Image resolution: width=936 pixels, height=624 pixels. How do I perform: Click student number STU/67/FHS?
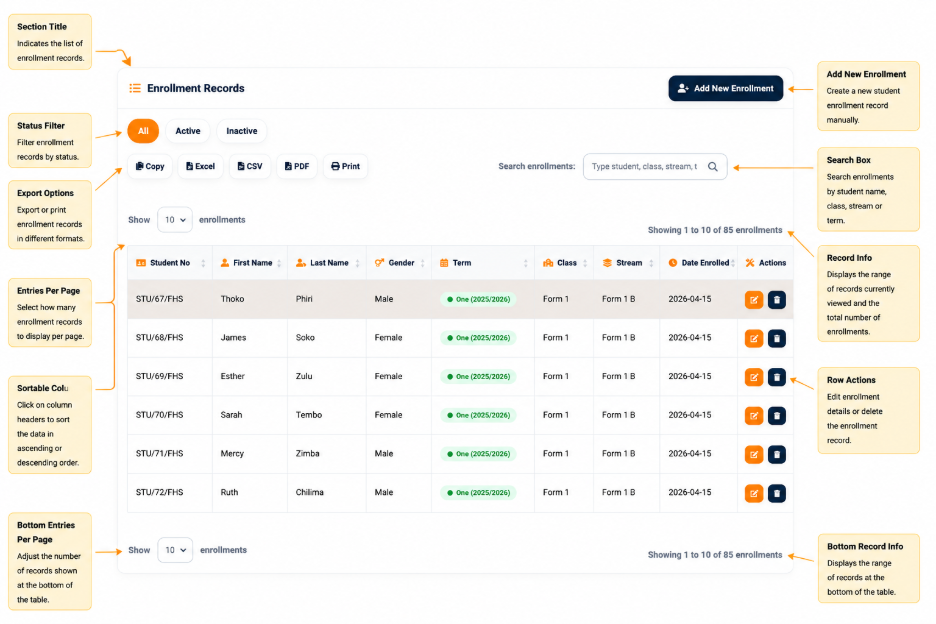pyautogui.click(x=159, y=299)
